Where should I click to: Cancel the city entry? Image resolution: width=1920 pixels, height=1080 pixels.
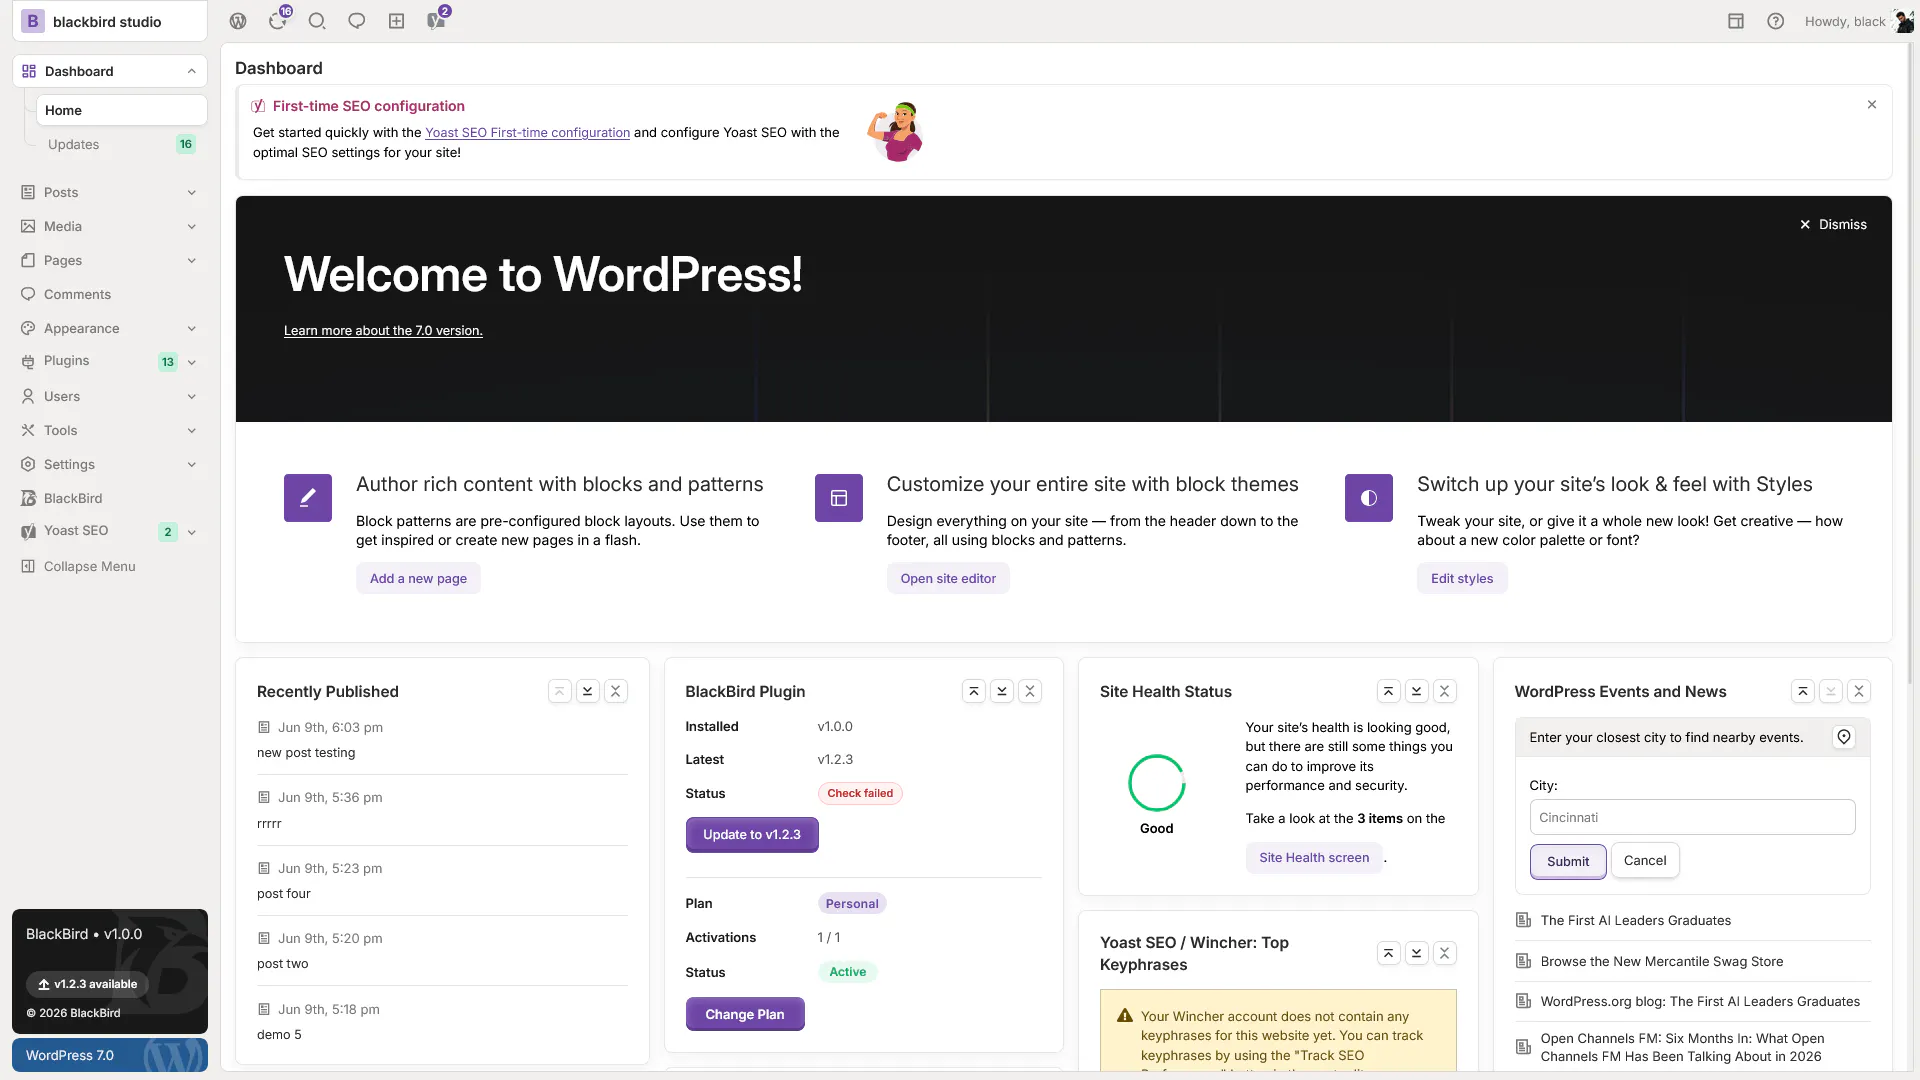point(1645,861)
